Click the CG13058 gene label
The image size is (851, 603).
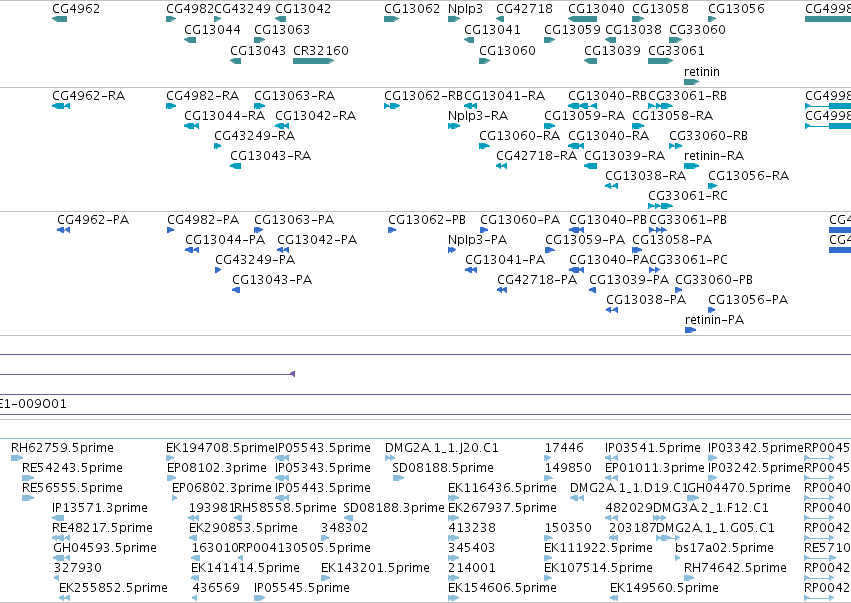(x=661, y=9)
